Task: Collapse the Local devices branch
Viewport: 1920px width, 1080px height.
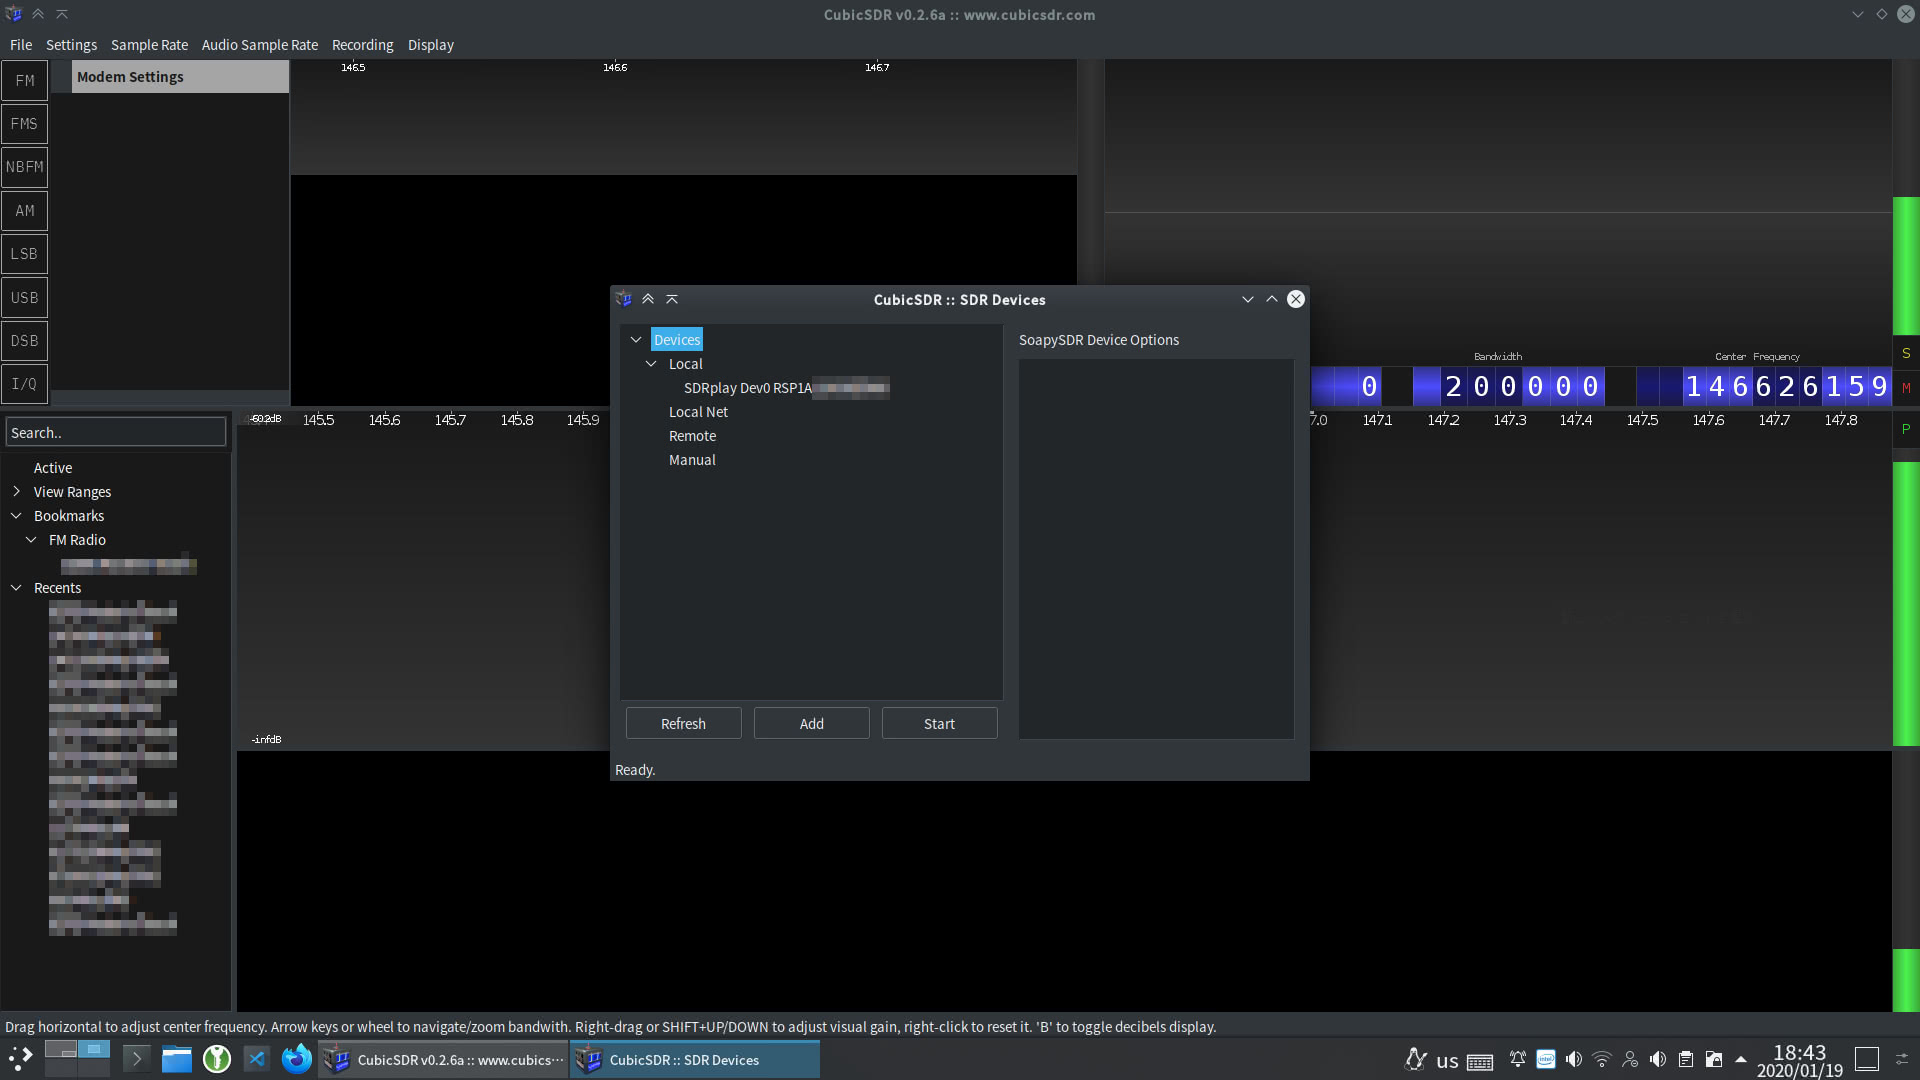Action: click(651, 364)
